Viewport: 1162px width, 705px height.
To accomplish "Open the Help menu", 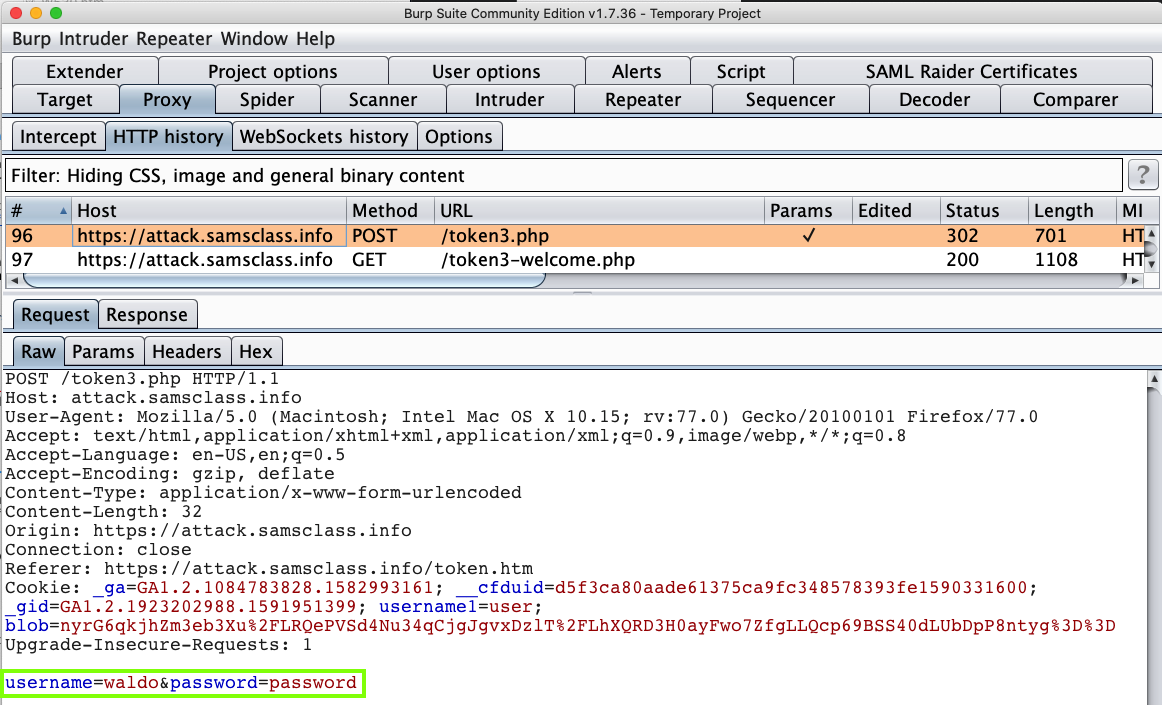I will tap(316, 39).
